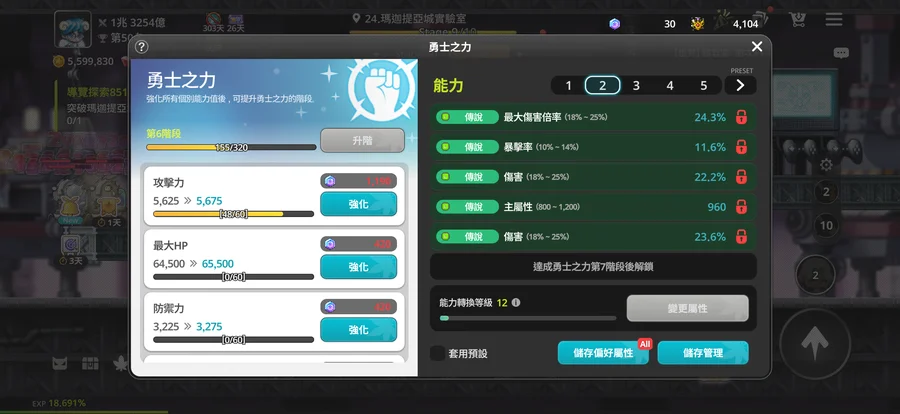Toggle lock on 主屬性 ability row
Screen dimensions: 900x414
(x=741, y=207)
